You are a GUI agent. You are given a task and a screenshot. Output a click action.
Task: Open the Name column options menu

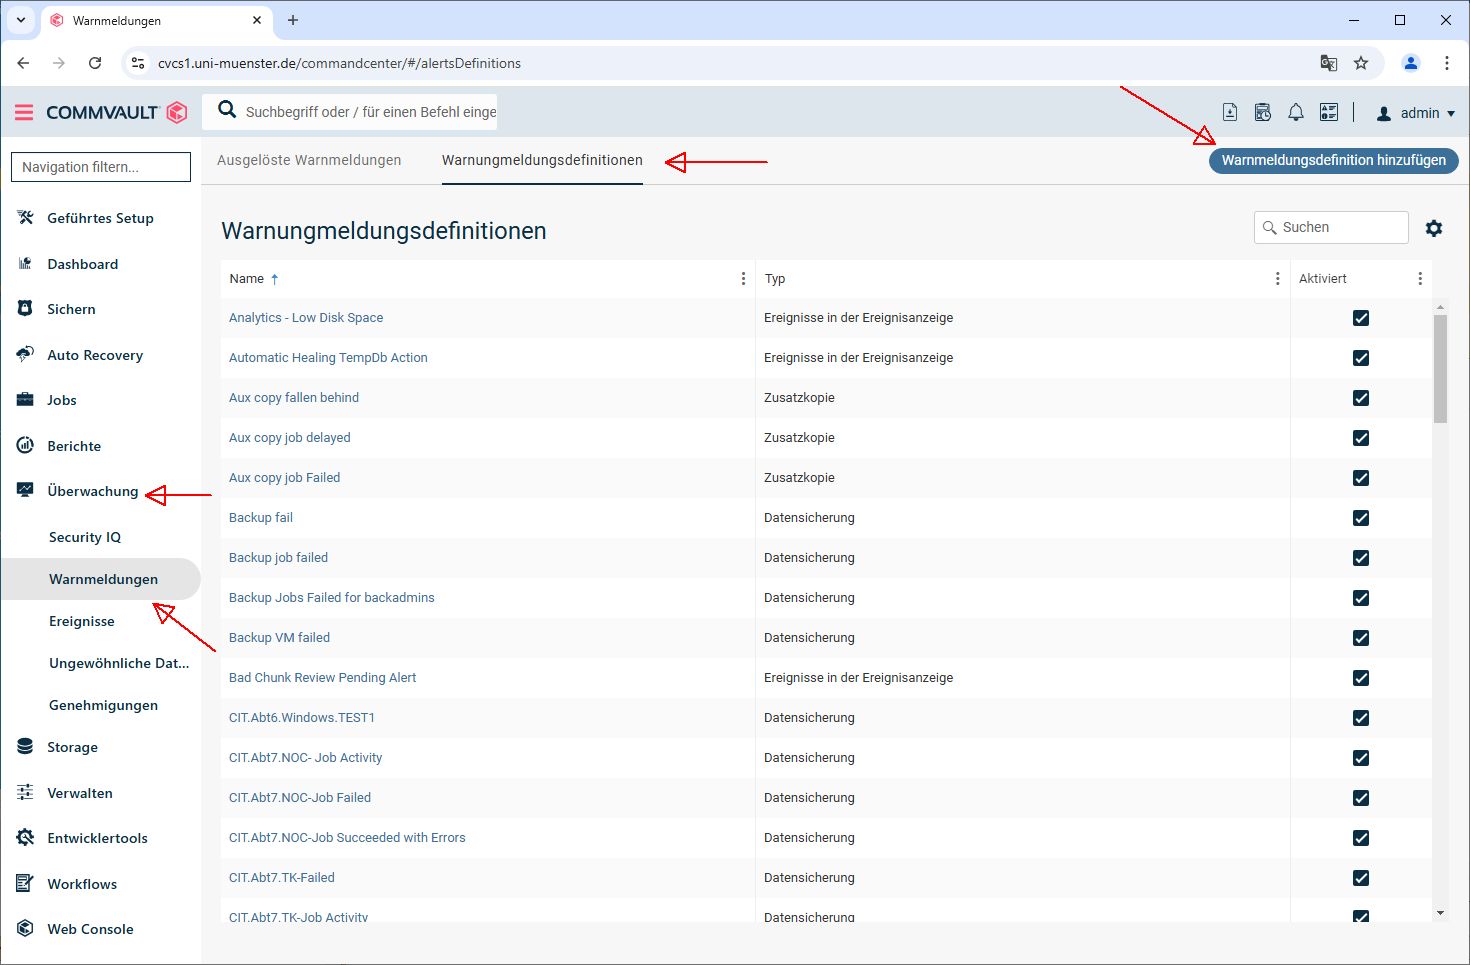(x=743, y=279)
